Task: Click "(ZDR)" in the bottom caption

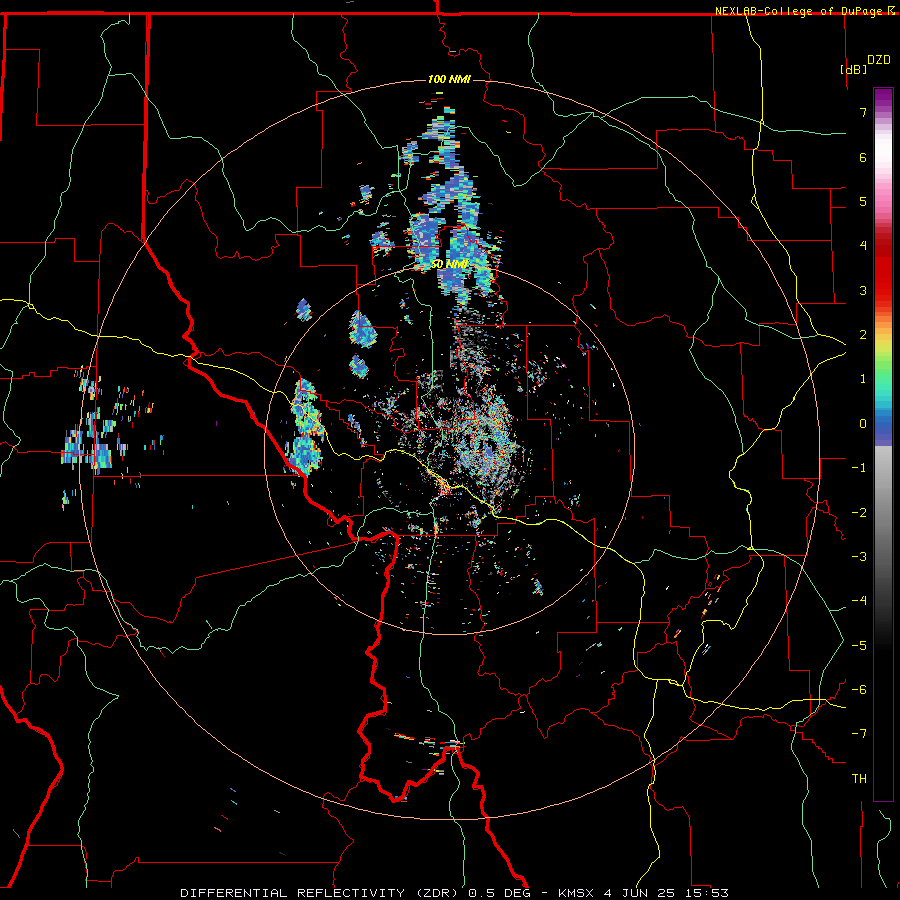Action: (436, 893)
